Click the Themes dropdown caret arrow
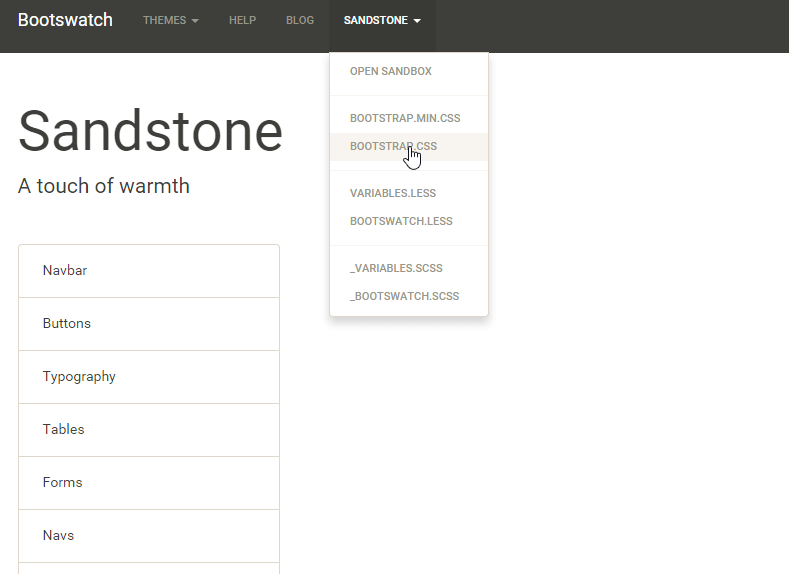The image size is (789, 574). pos(195,21)
